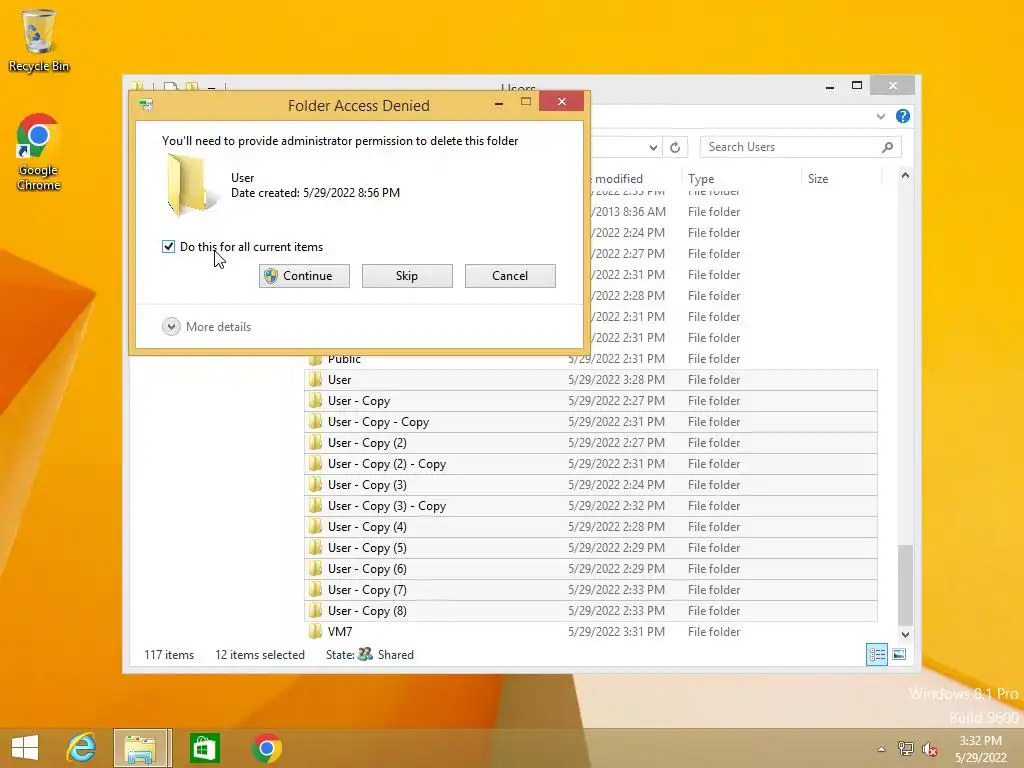Sort by the Date modified column header
The image size is (1024, 768).
click(x=618, y=178)
